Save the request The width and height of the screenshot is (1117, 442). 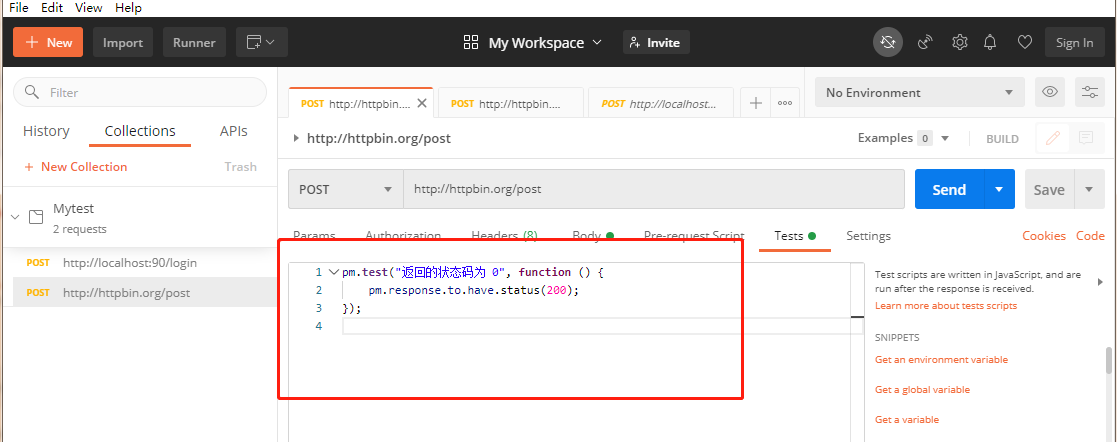pyautogui.click(x=1049, y=190)
